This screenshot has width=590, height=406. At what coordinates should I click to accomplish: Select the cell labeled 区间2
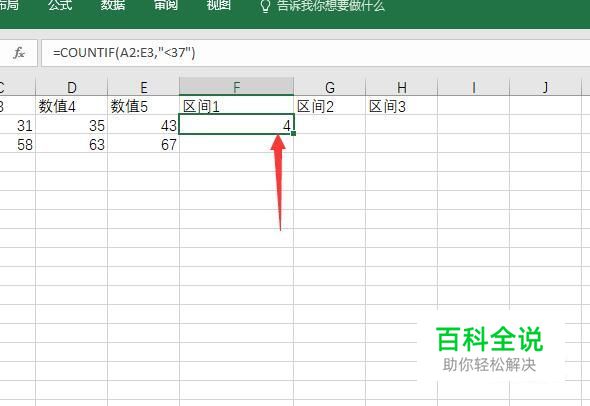[330, 106]
